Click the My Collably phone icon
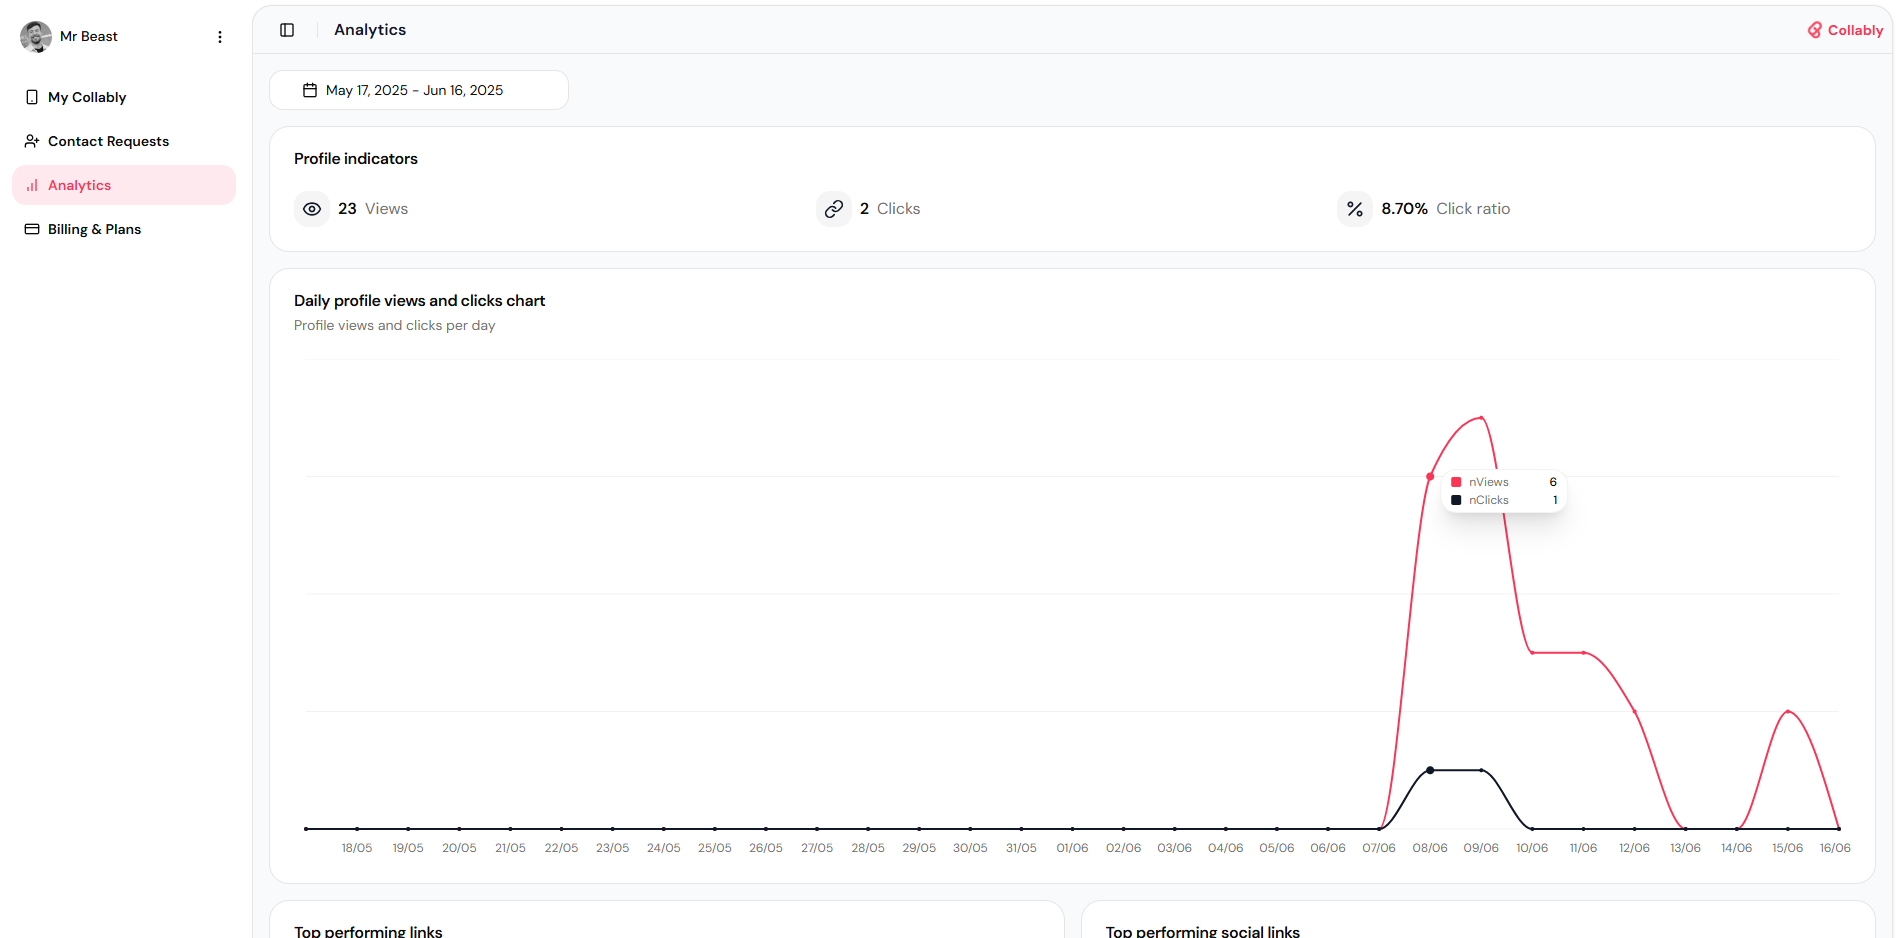 [32, 97]
